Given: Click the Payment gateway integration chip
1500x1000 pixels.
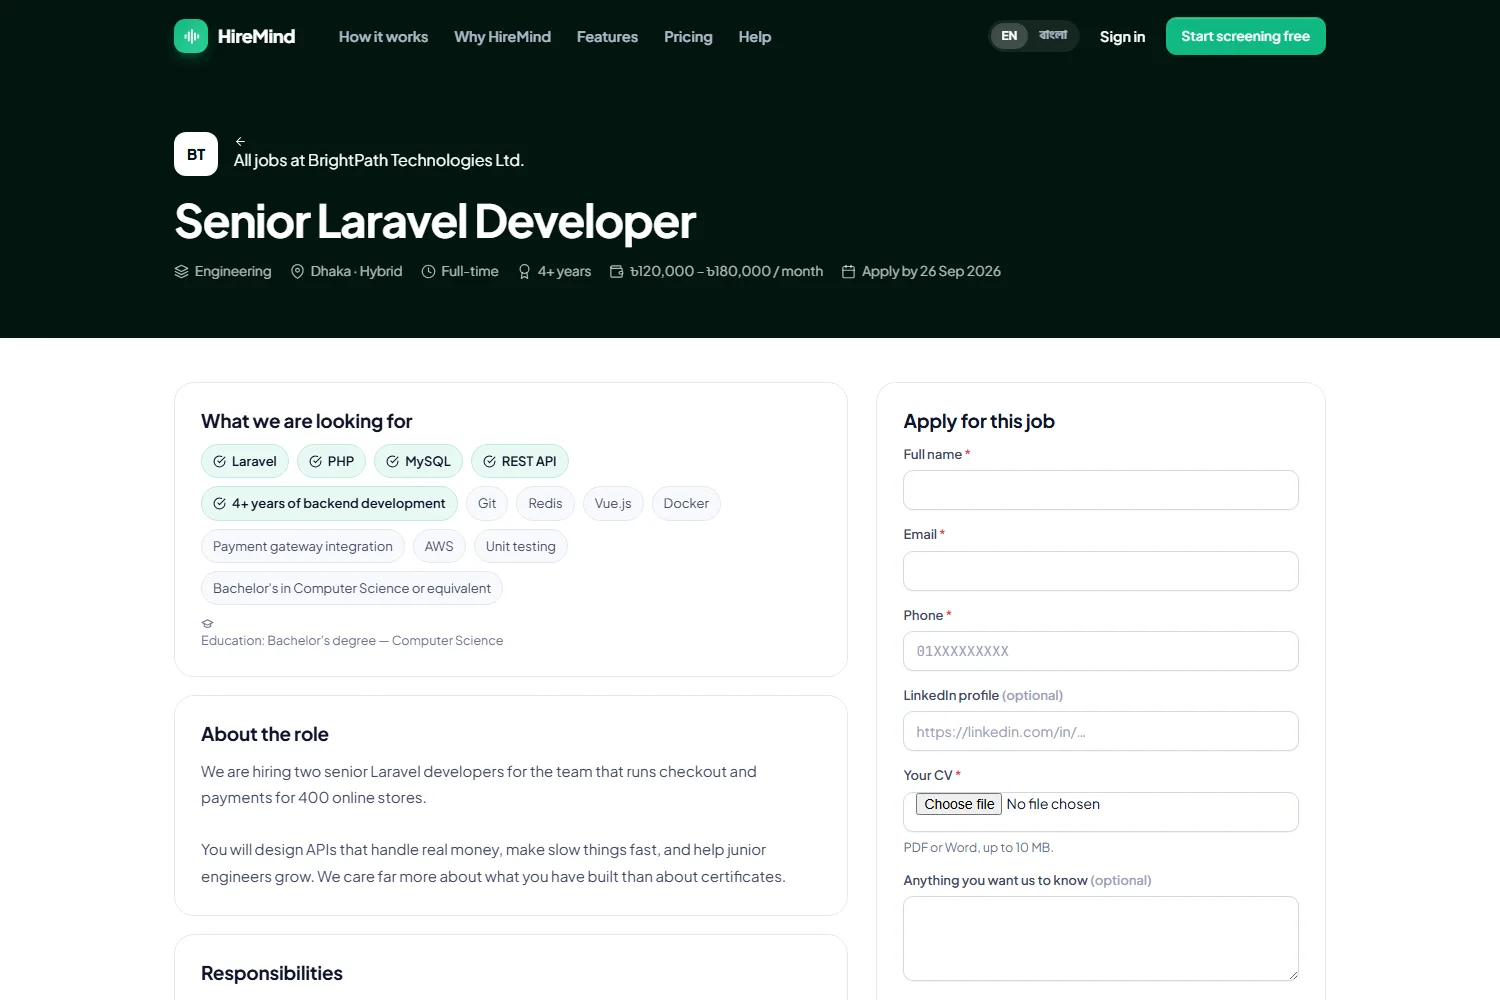Looking at the screenshot, I should [x=303, y=546].
